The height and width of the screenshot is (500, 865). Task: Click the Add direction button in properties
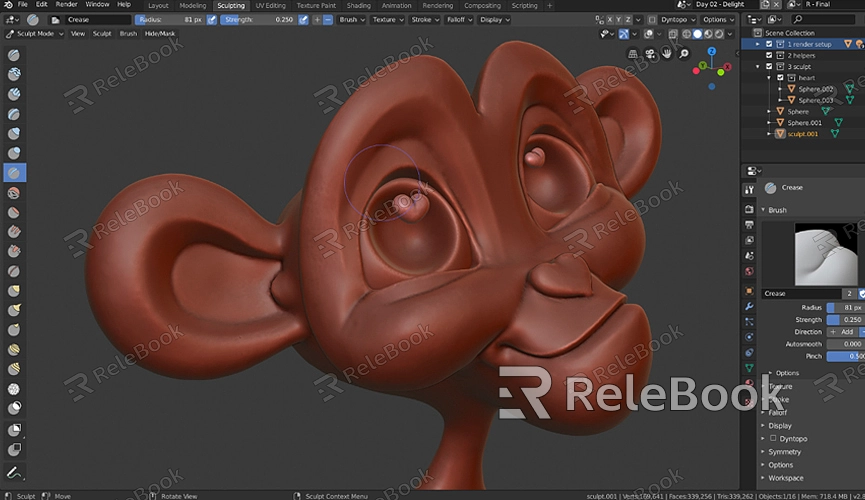tap(842, 332)
